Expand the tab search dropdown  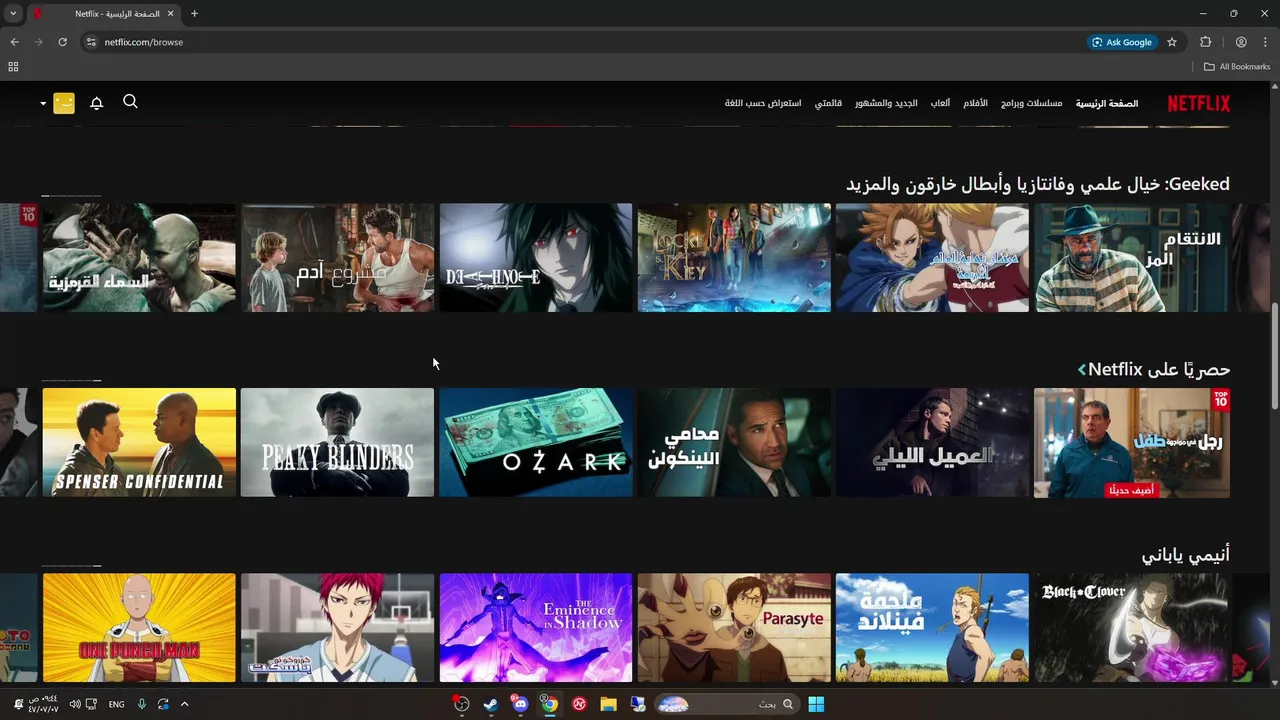[13, 14]
